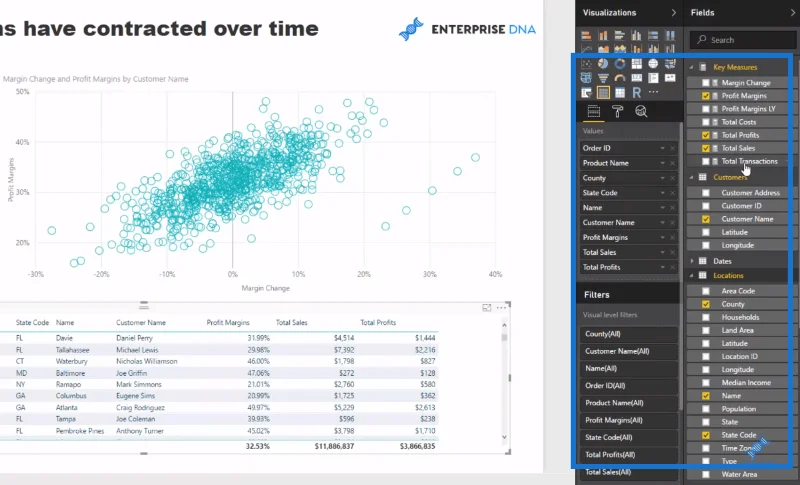800x485 pixels.
Task: Remove State Code from Values with its X
Action: point(672,193)
